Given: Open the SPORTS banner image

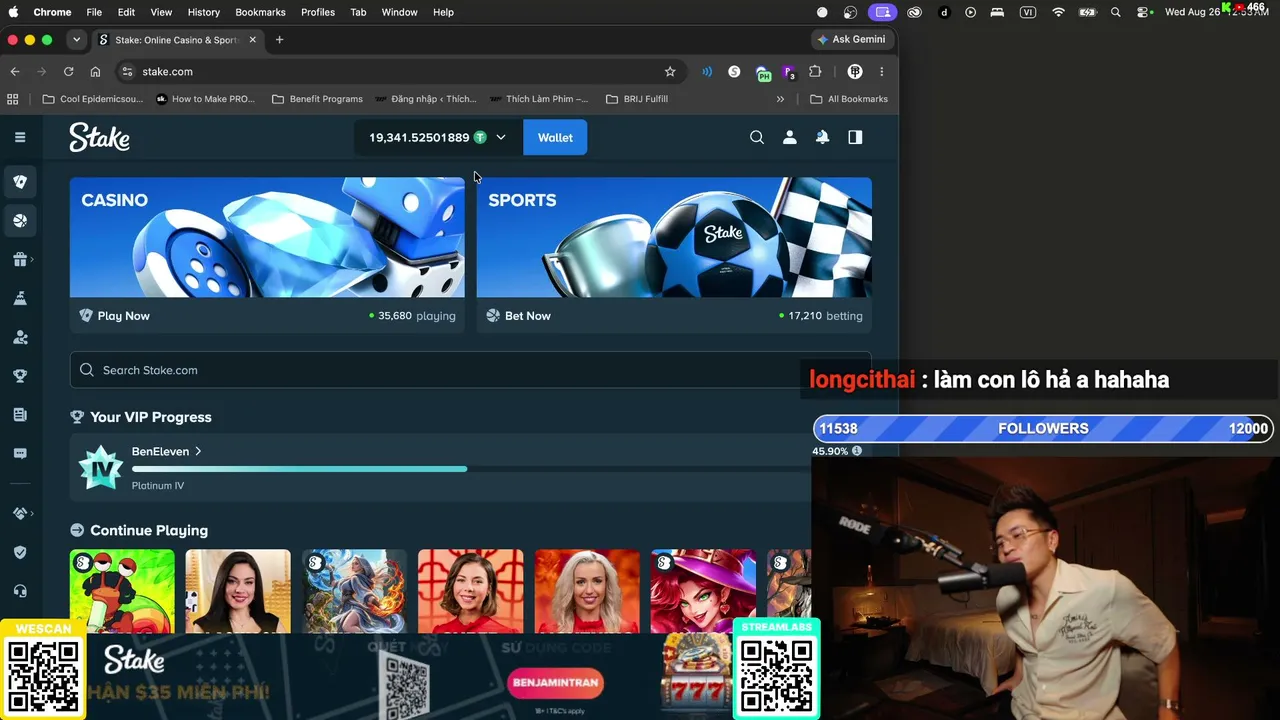Looking at the screenshot, I should click(x=674, y=237).
